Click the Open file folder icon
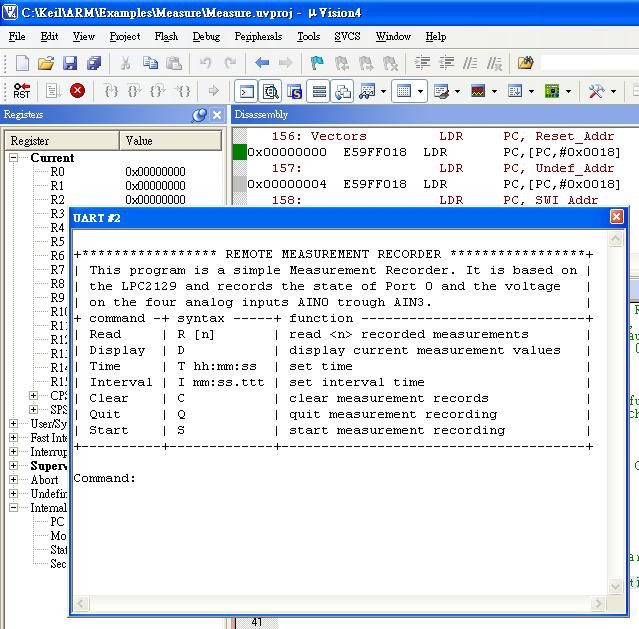The width and height of the screenshot is (639, 629). (46, 63)
